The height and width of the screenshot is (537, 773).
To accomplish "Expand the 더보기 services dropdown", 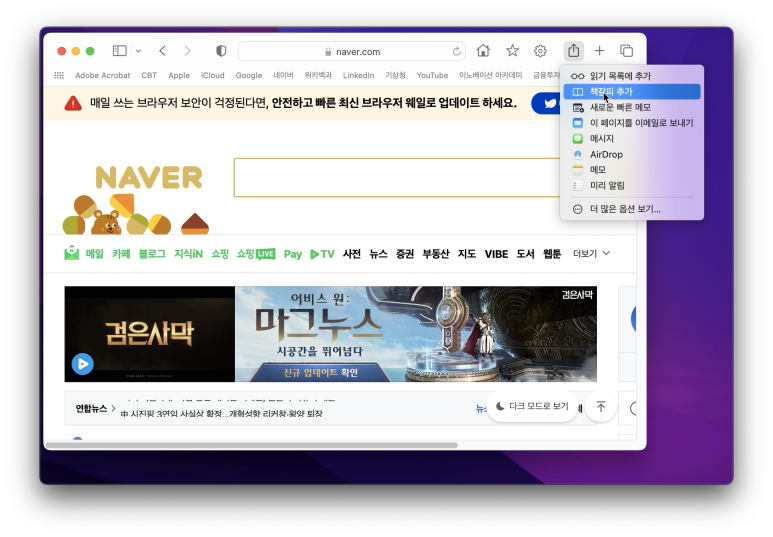I will pyautogui.click(x=592, y=253).
